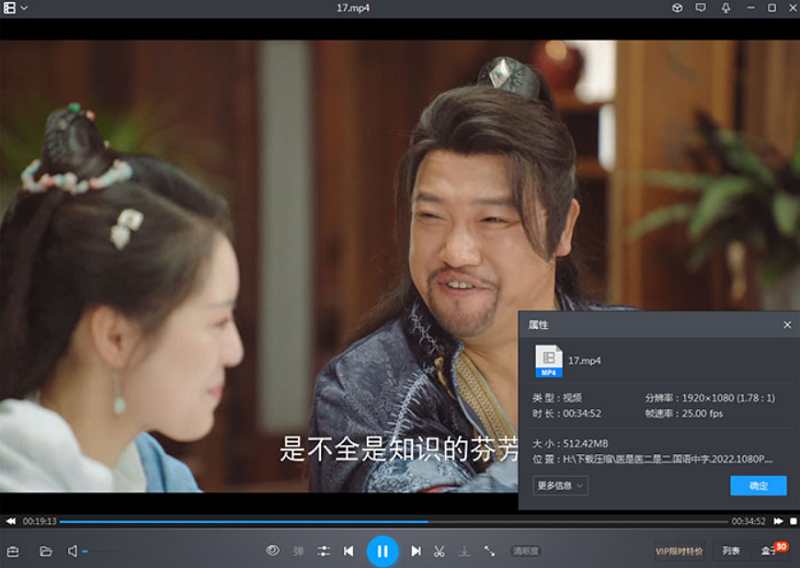Mute the volume speaker icon
800x568 pixels.
[73, 551]
